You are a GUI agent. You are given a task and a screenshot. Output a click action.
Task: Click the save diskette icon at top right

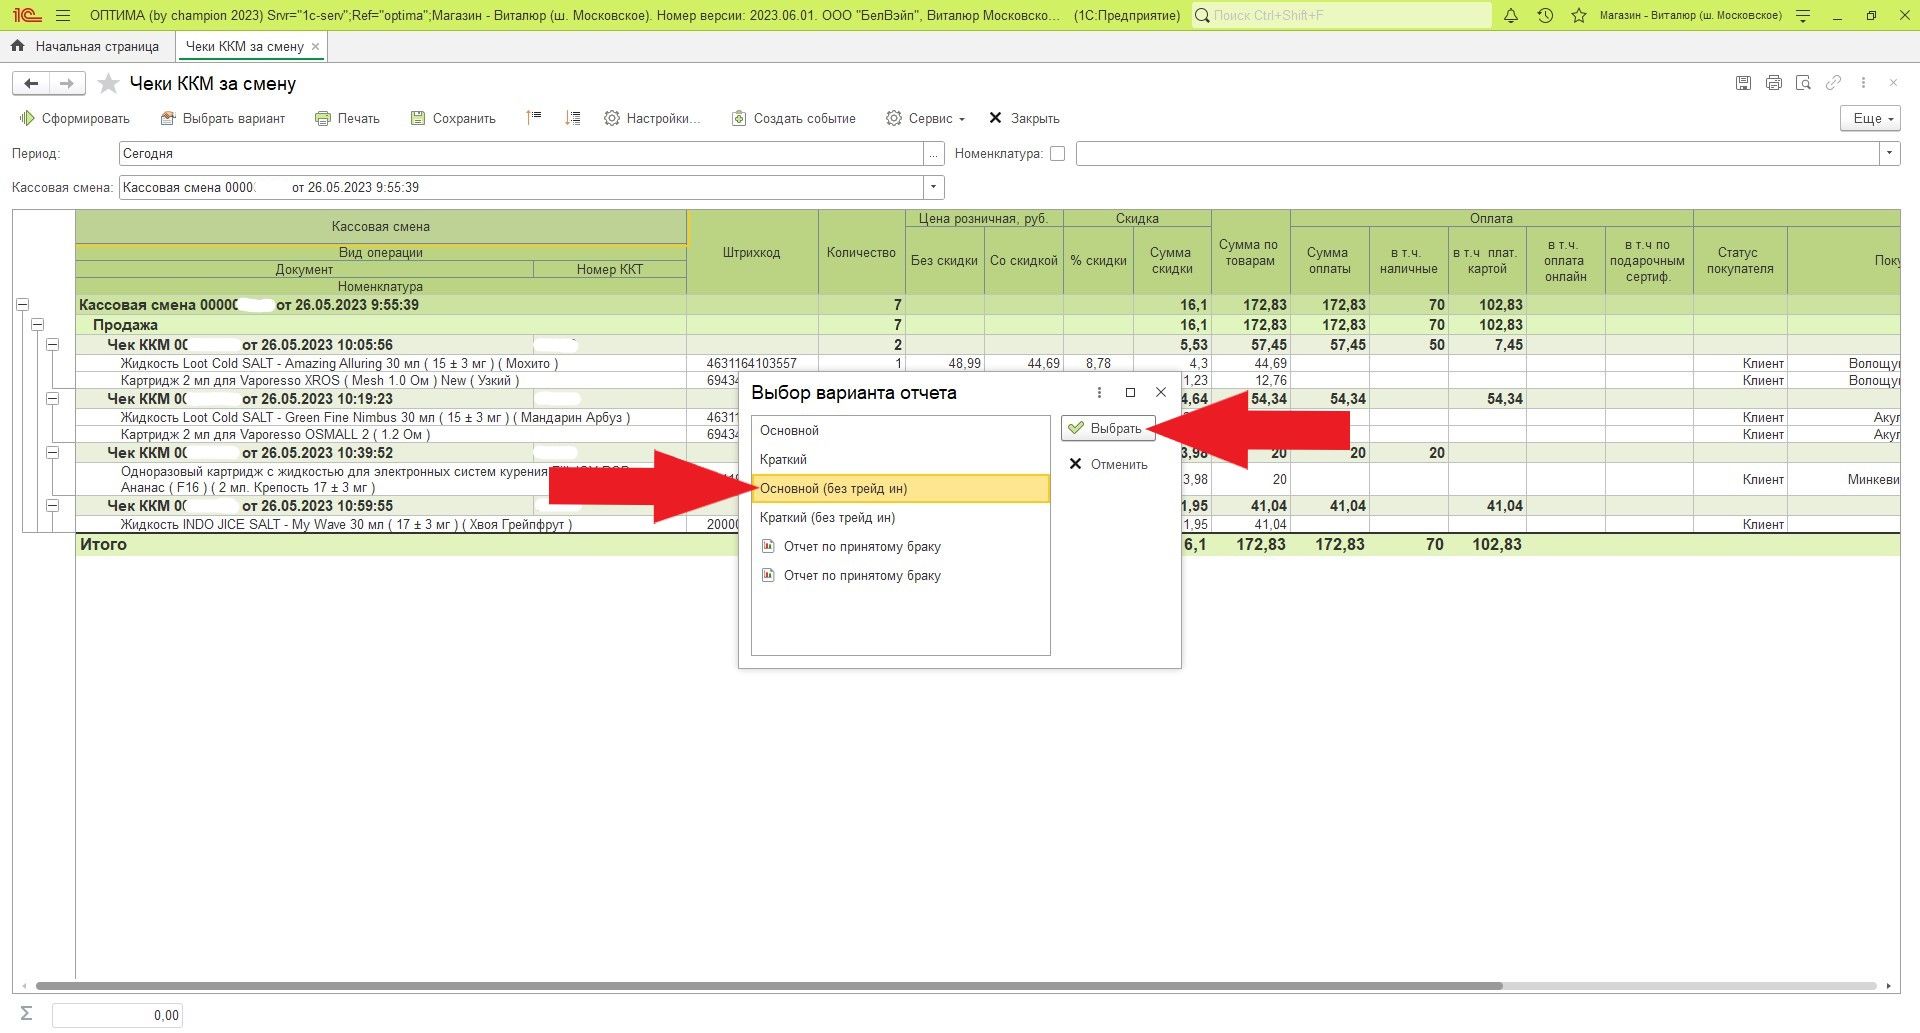[x=1743, y=83]
